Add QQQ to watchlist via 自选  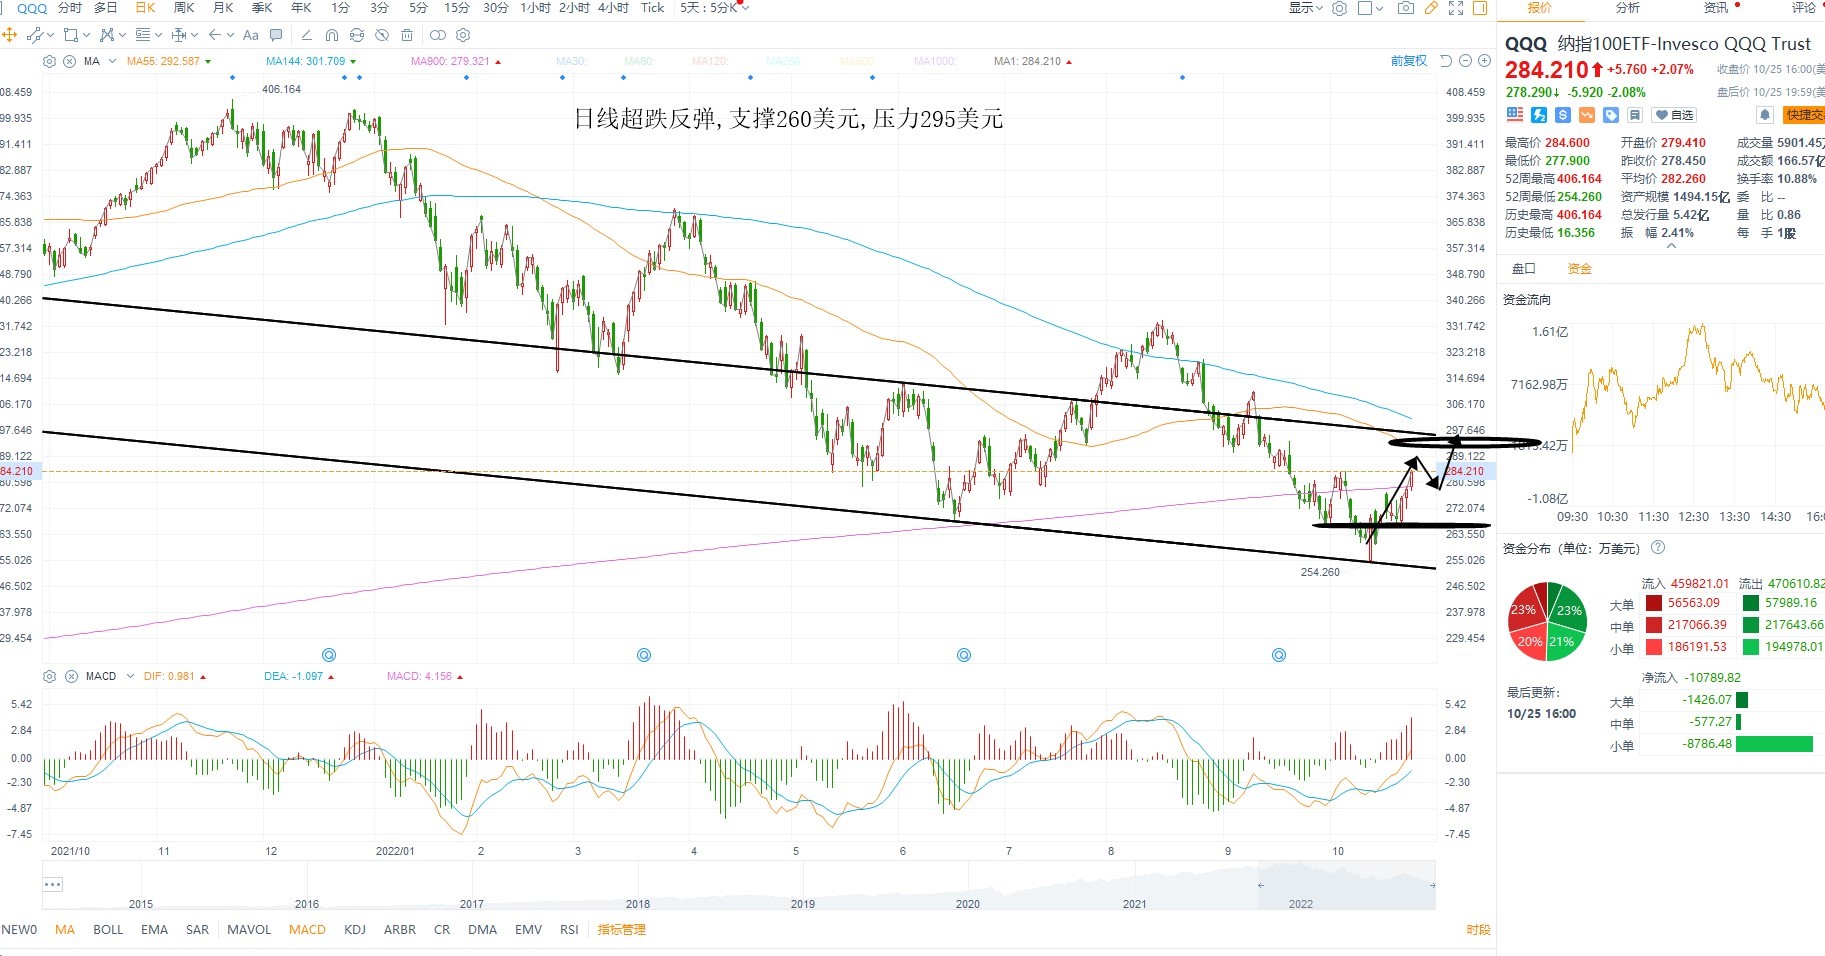click(x=1675, y=115)
